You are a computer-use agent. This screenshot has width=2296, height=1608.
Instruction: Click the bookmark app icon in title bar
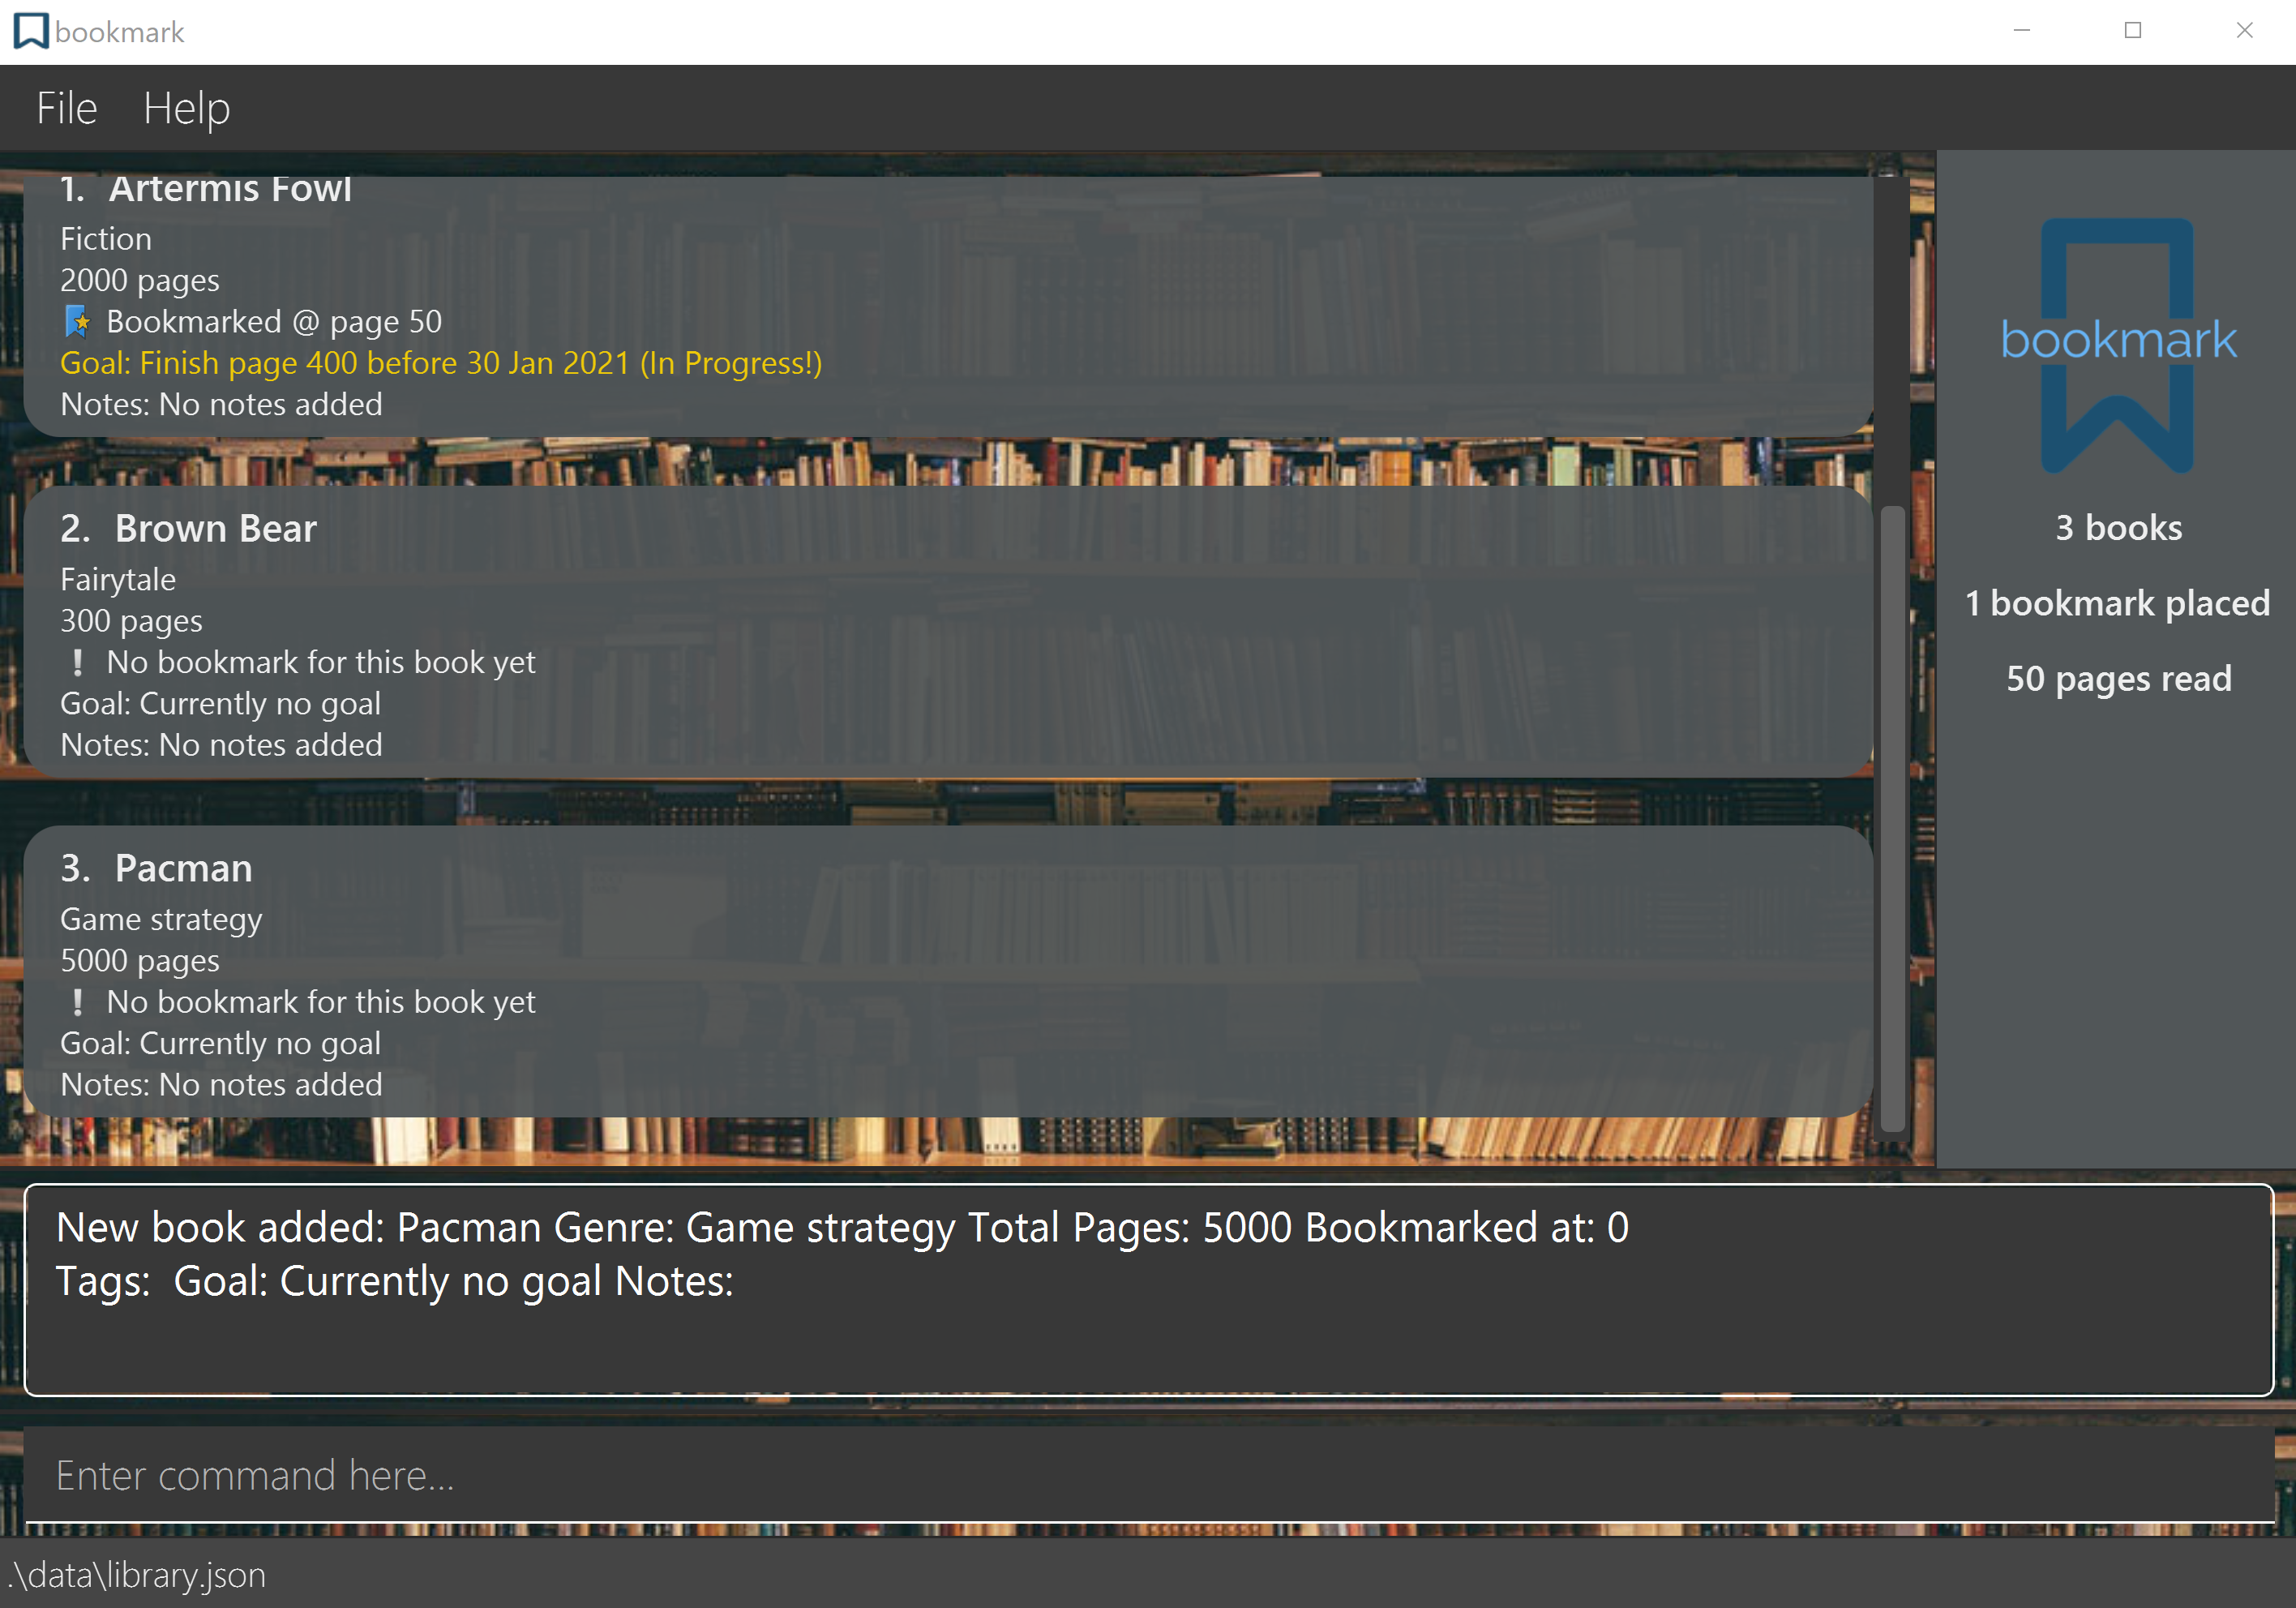(31, 32)
